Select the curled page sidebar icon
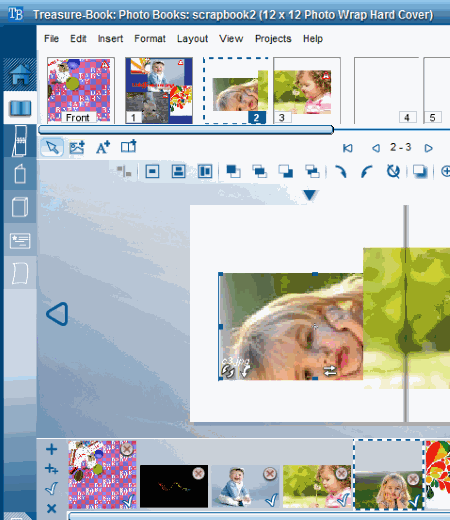Image resolution: width=450 pixels, height=520 pixels. coord(20,273)
